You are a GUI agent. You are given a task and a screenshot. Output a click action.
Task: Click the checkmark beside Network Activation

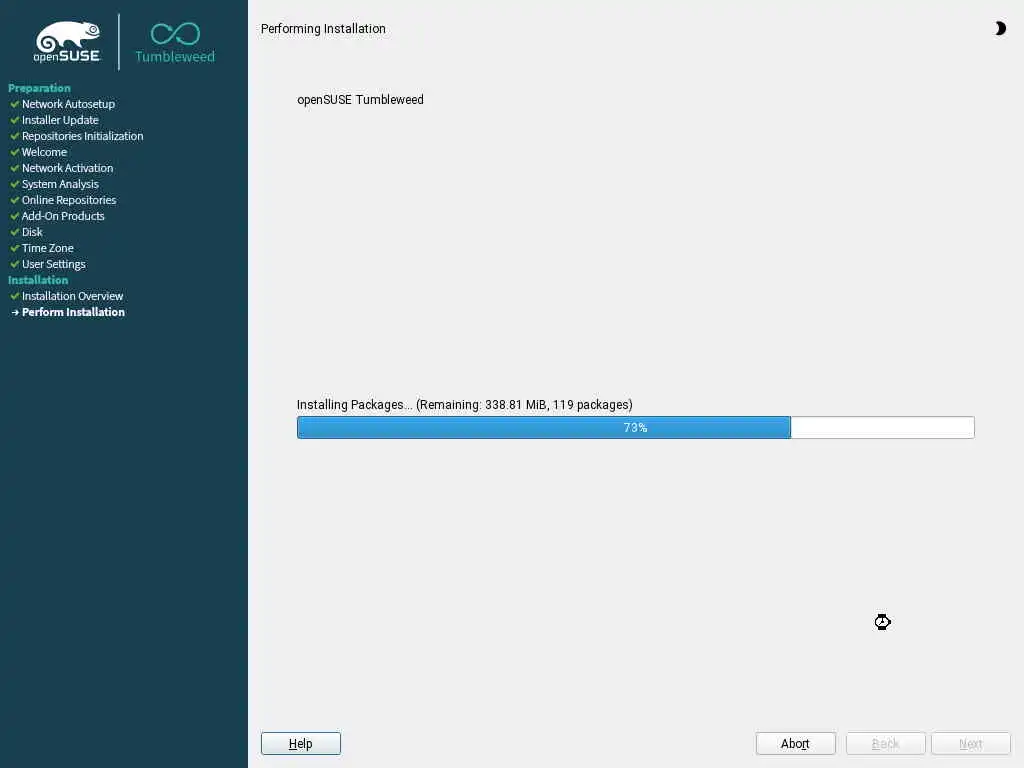(x=14, y=168)
